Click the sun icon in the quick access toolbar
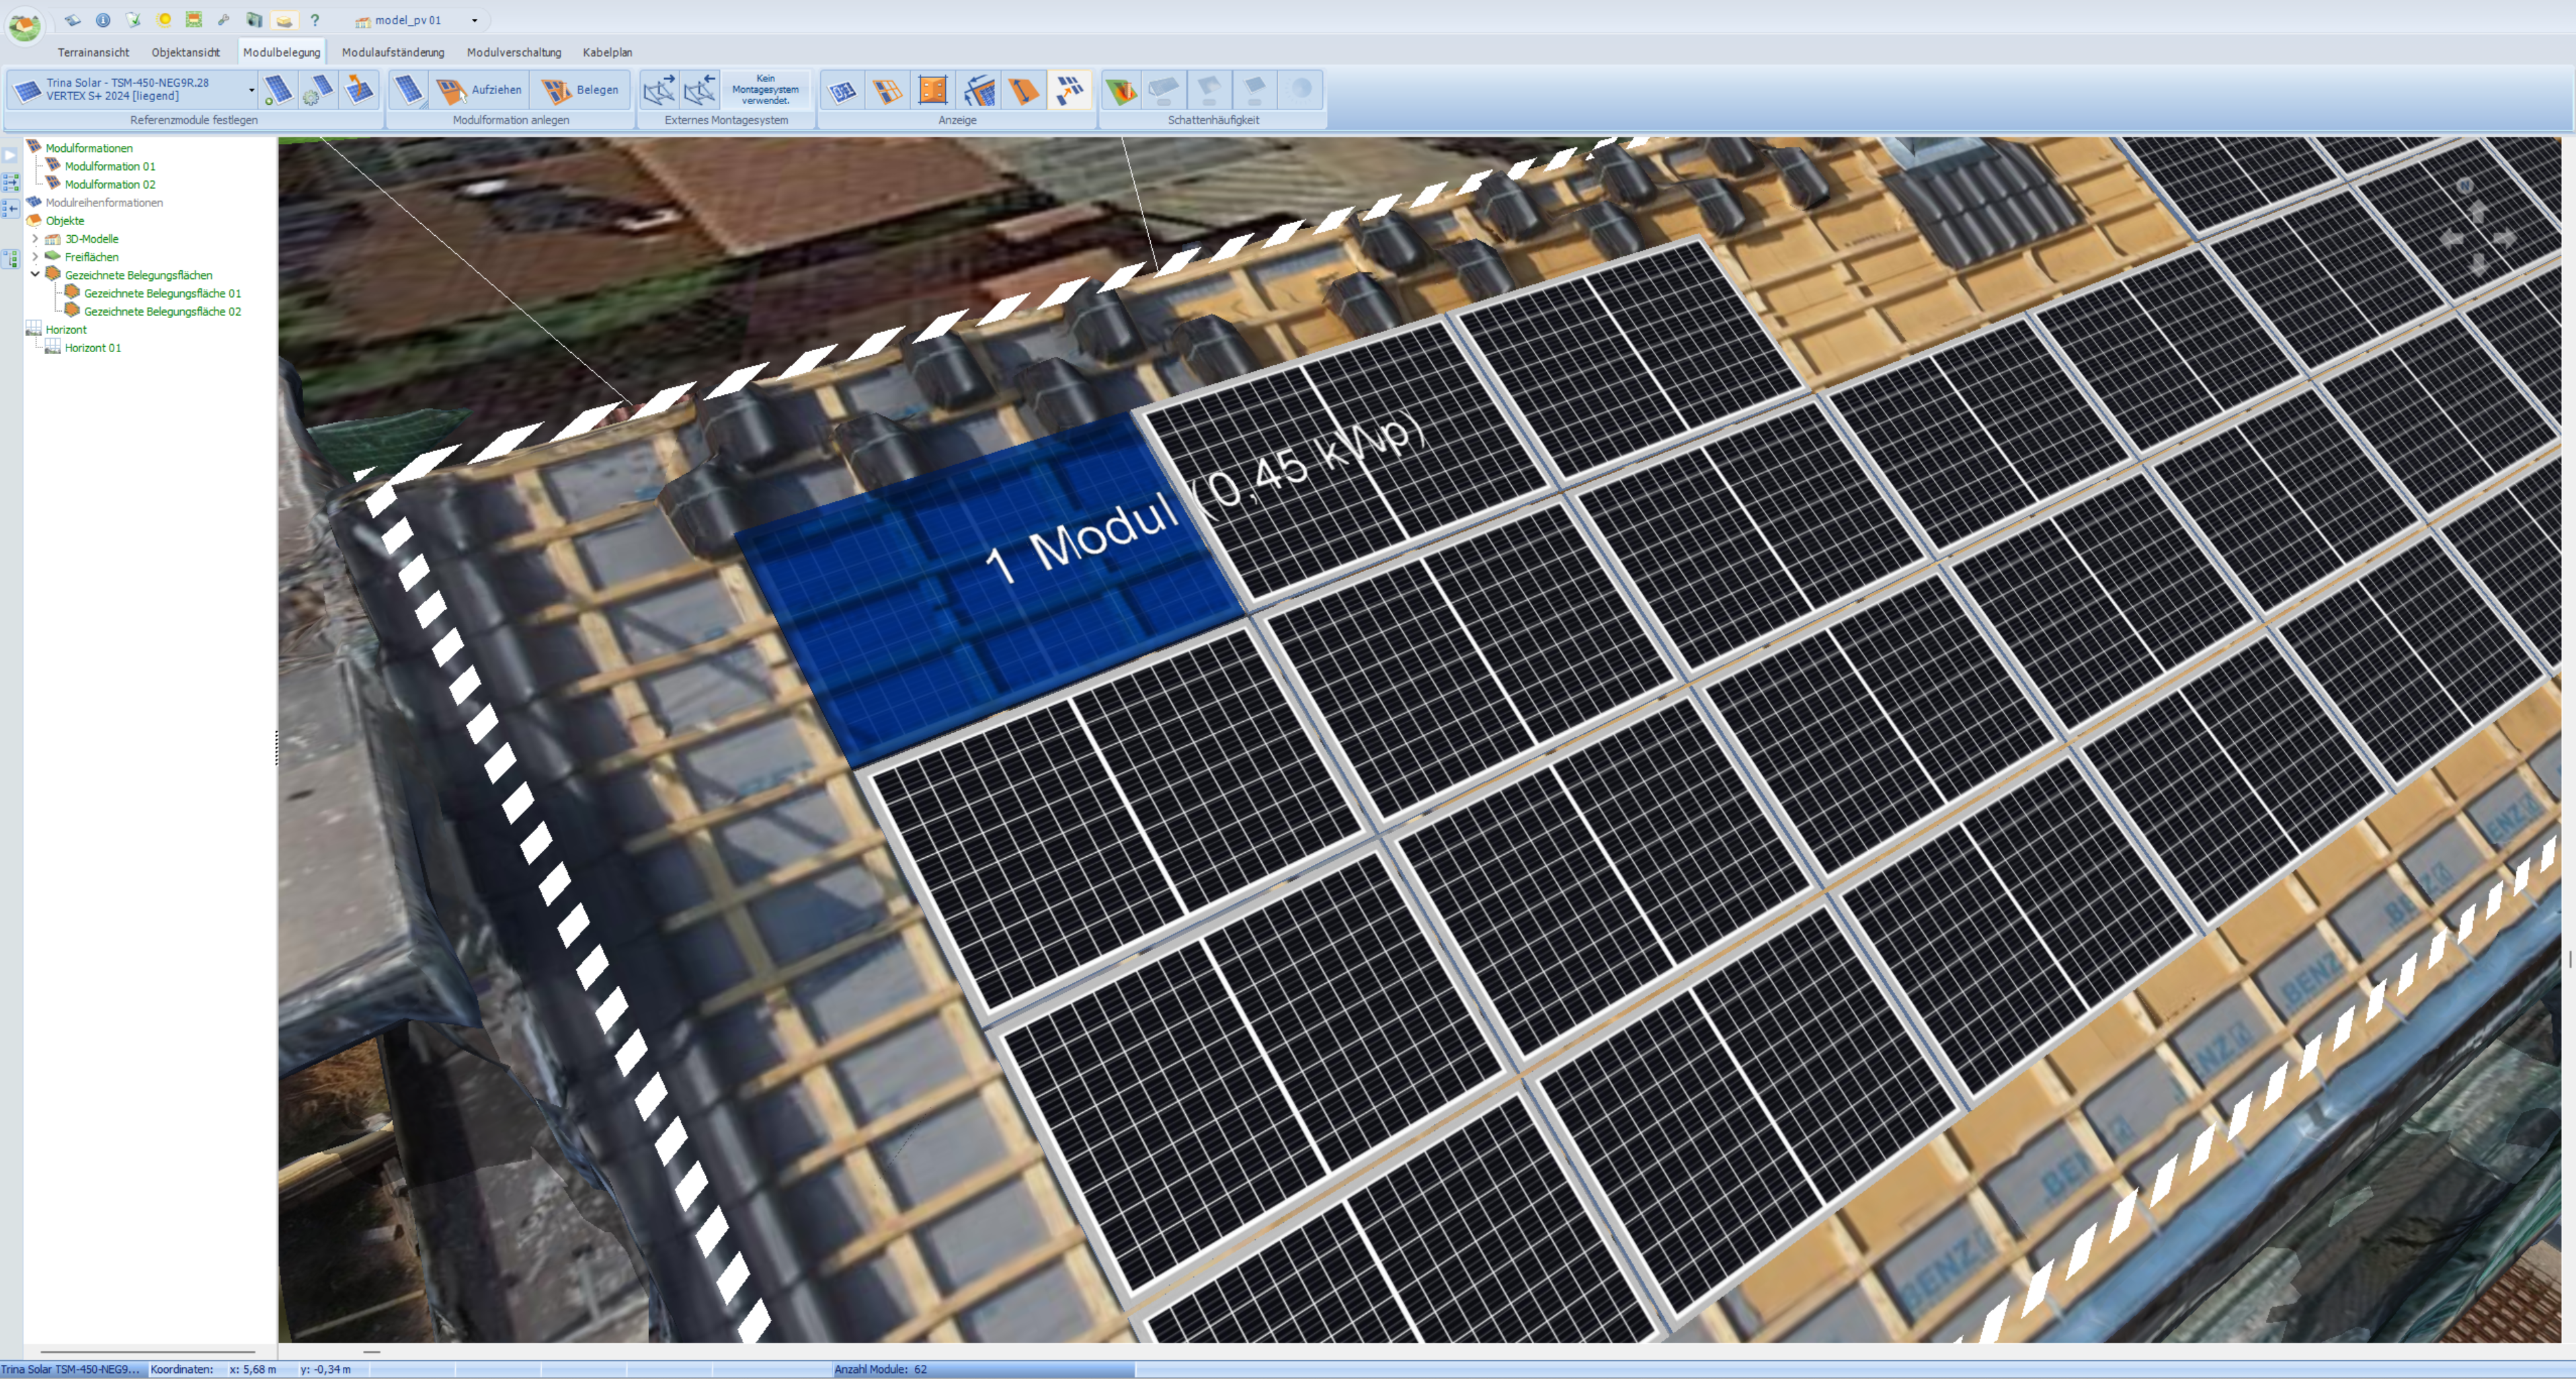The image size is (2576, 1379). (x=164, y=20)
